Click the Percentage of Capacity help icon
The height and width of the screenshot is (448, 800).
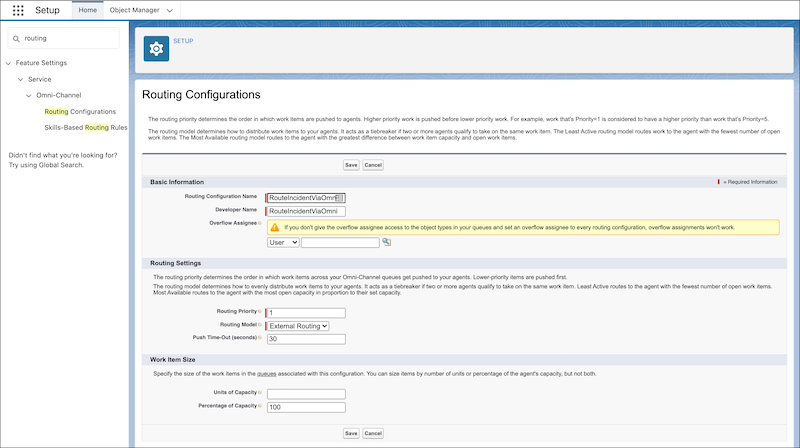260,406
